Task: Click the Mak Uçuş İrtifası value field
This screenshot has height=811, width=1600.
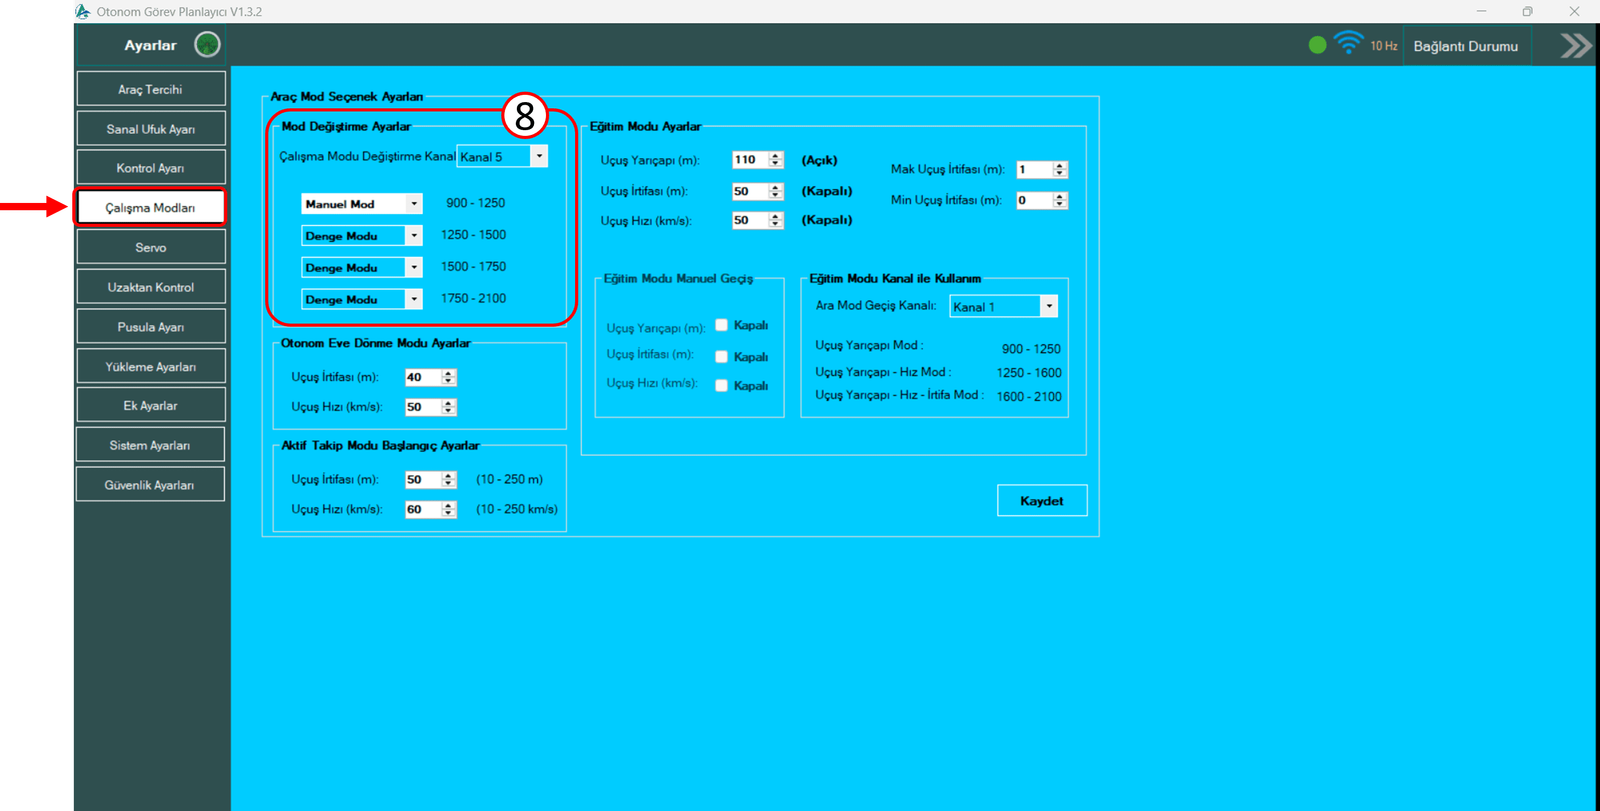Action: [x=1033, y=170]
